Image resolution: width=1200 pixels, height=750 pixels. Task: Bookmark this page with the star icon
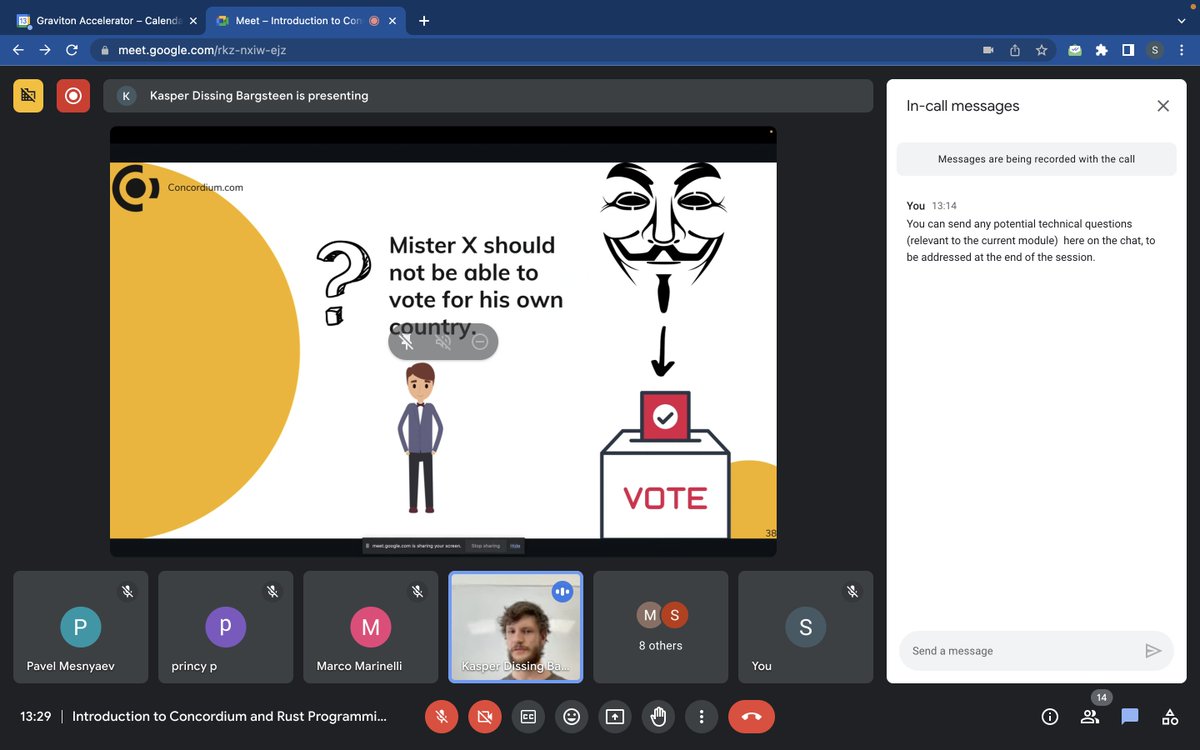click(x=1041, y=50)
